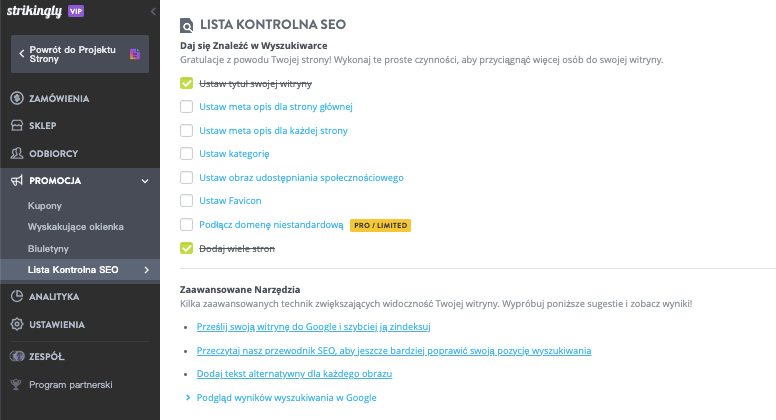Viewport: 776px width, 420px height.
Task: Collapse the sidebar with top arrow
Action: (153, 10)
